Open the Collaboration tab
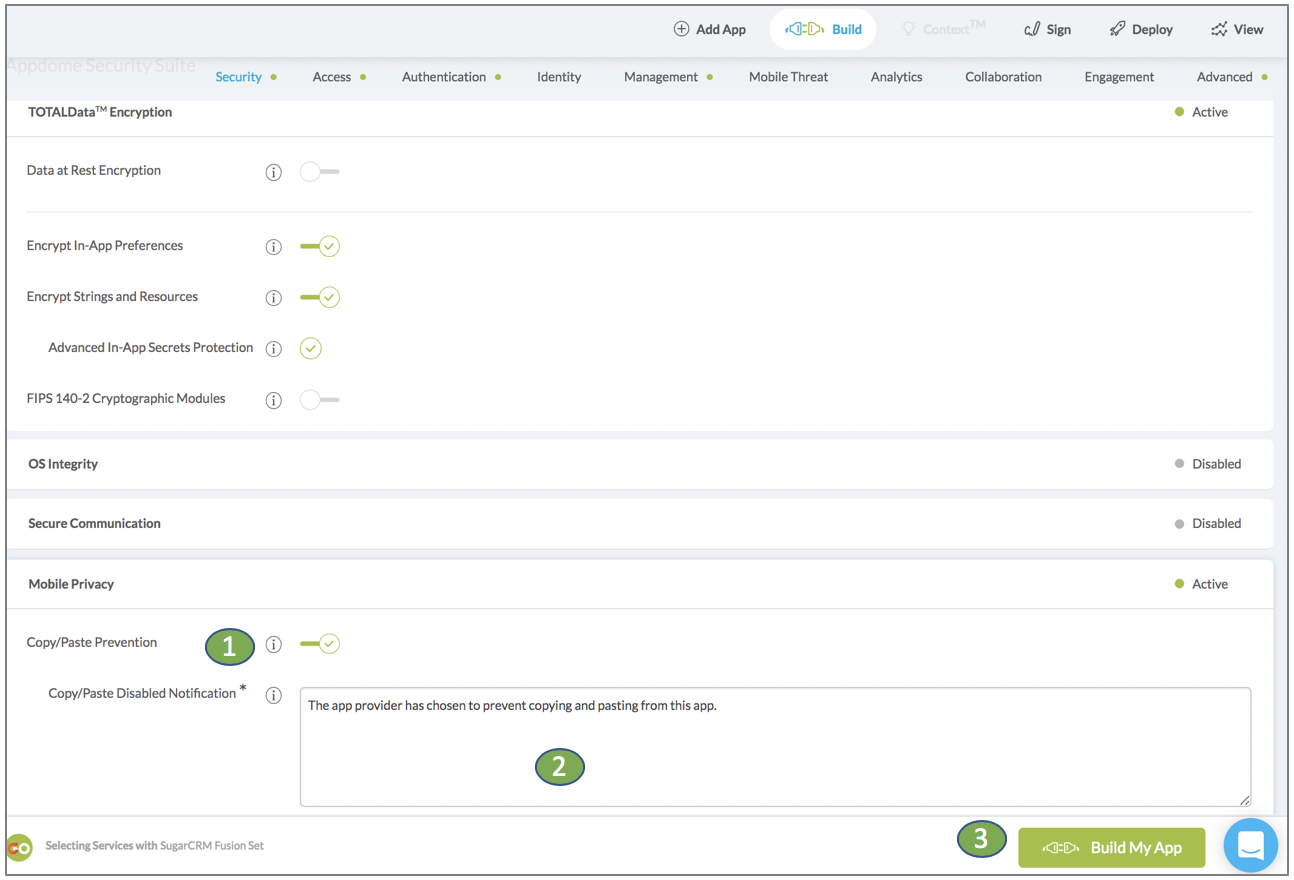 point(1003,77)
